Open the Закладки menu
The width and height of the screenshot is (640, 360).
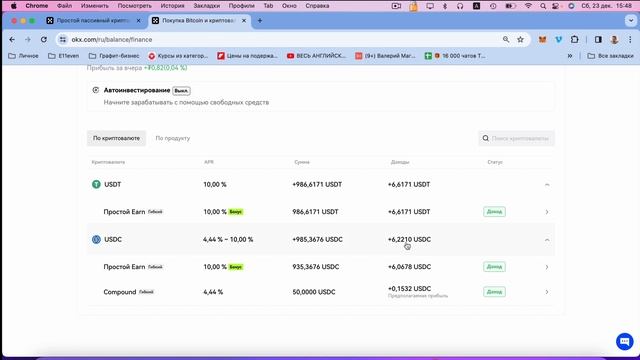[x=207, y=6]
